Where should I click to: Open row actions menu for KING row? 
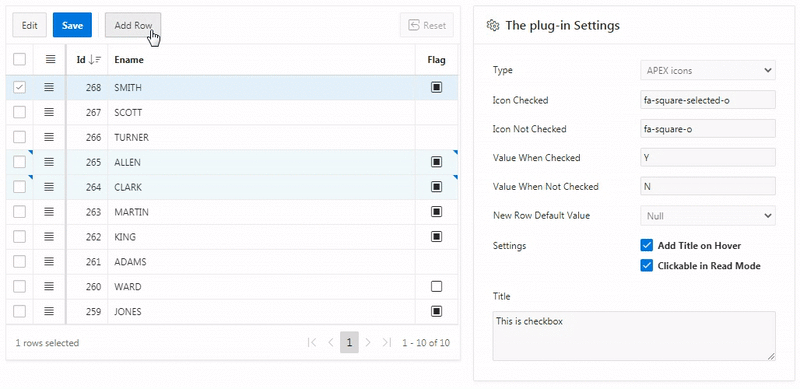[x=49, y=237]
